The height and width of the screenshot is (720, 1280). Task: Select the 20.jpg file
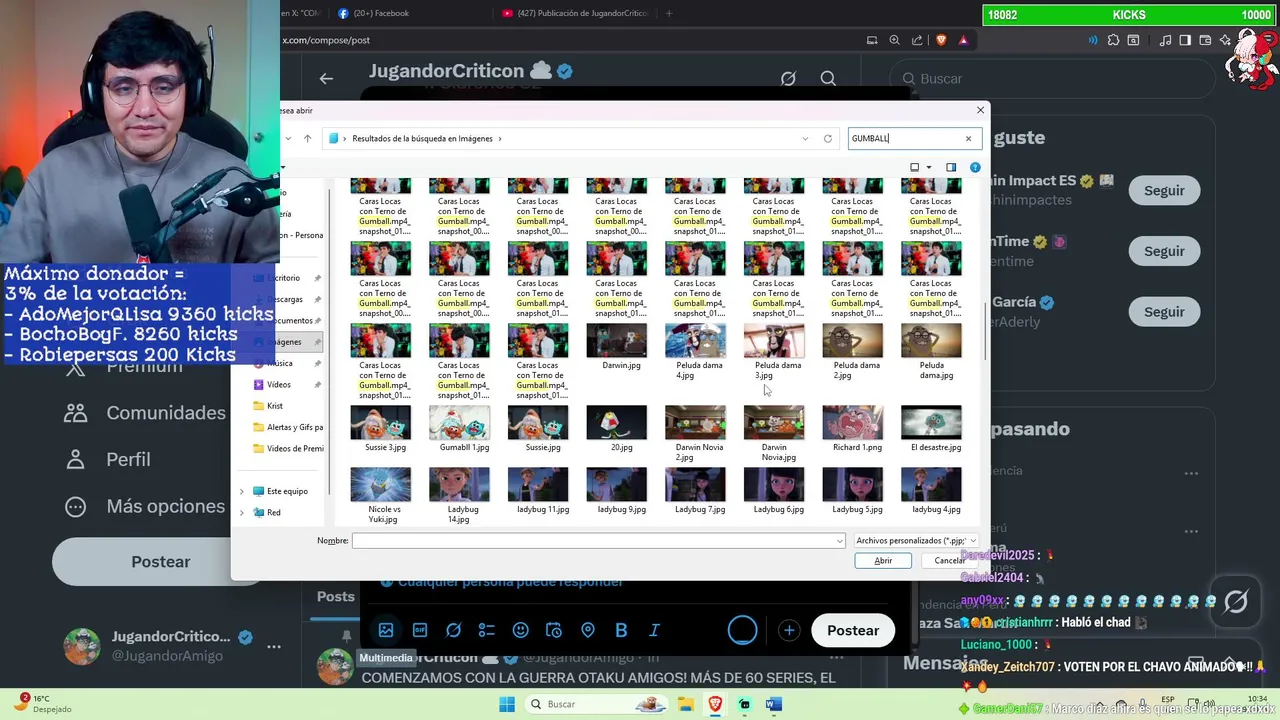pos(617,430)
